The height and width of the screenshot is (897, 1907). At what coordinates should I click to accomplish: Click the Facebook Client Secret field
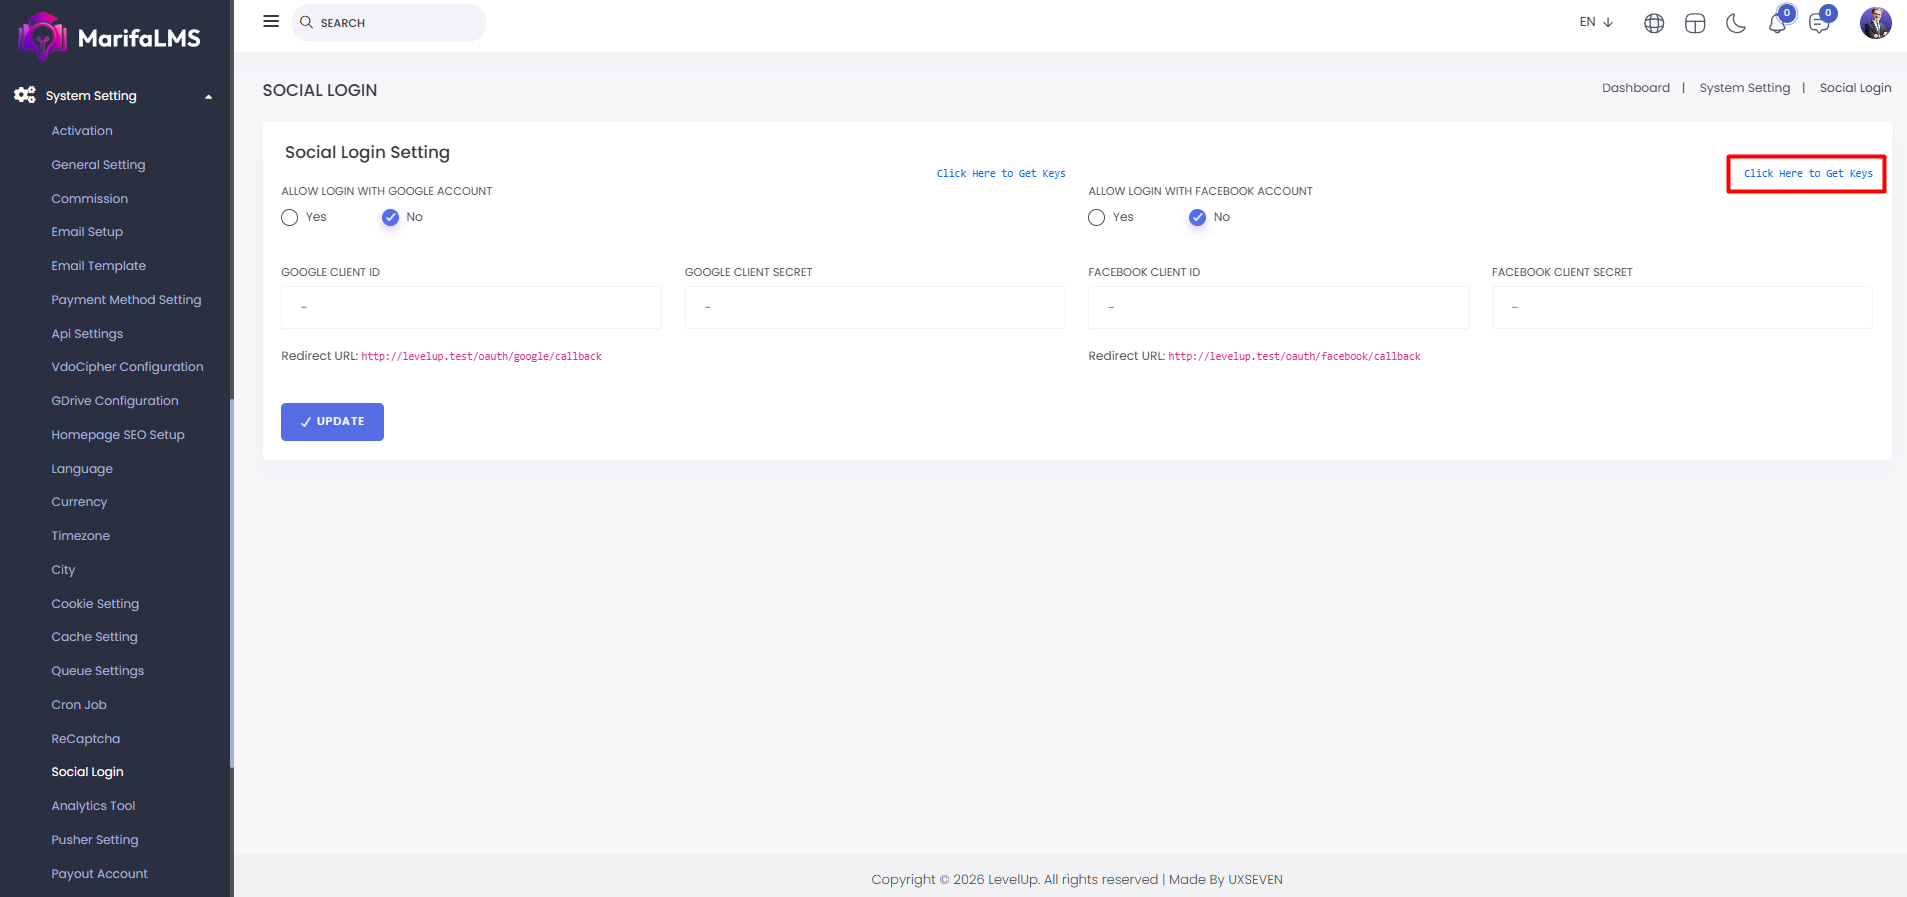click(x=1681, y=308)
